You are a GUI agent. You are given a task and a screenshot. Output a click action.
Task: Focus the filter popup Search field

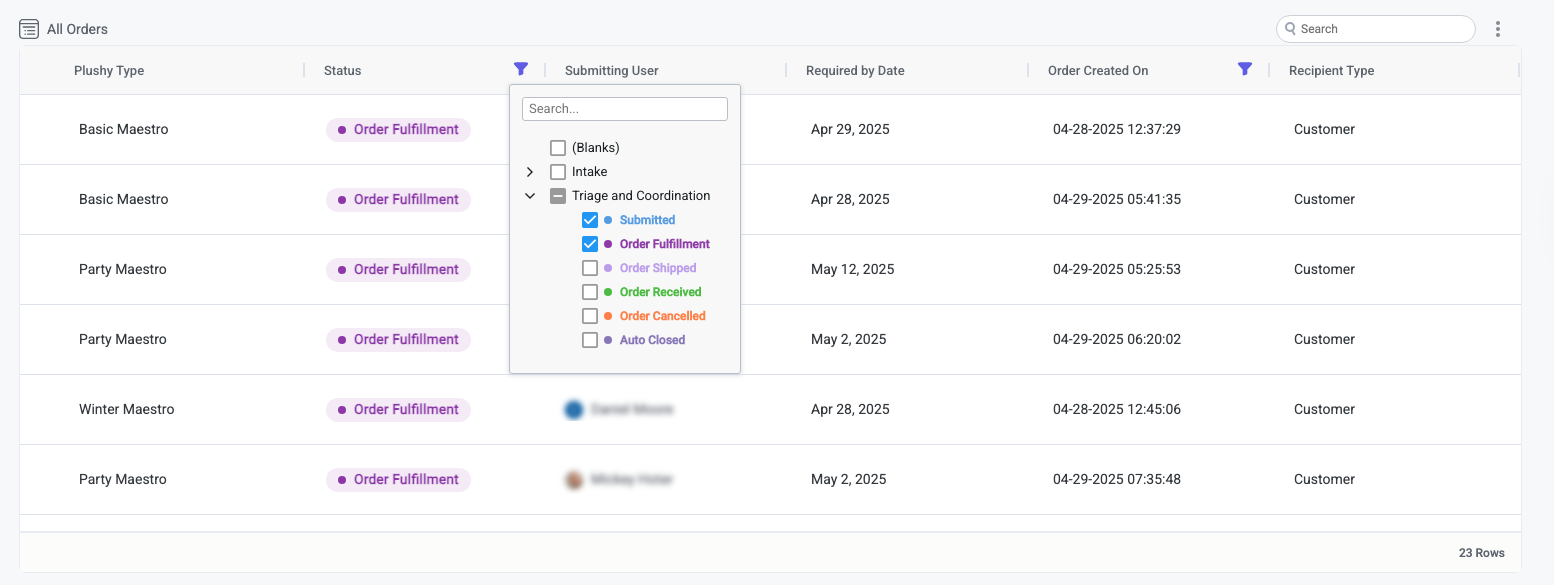point(625,109)
